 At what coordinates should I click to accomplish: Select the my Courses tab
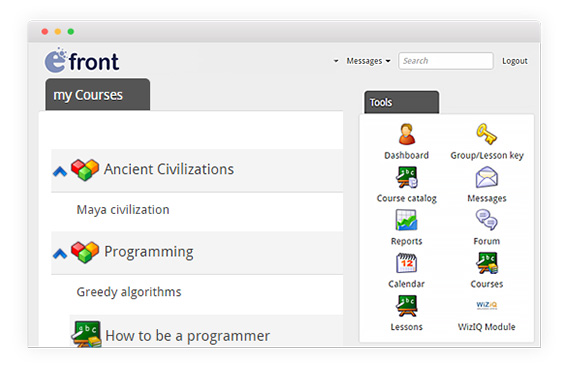[x=98, y=94]
